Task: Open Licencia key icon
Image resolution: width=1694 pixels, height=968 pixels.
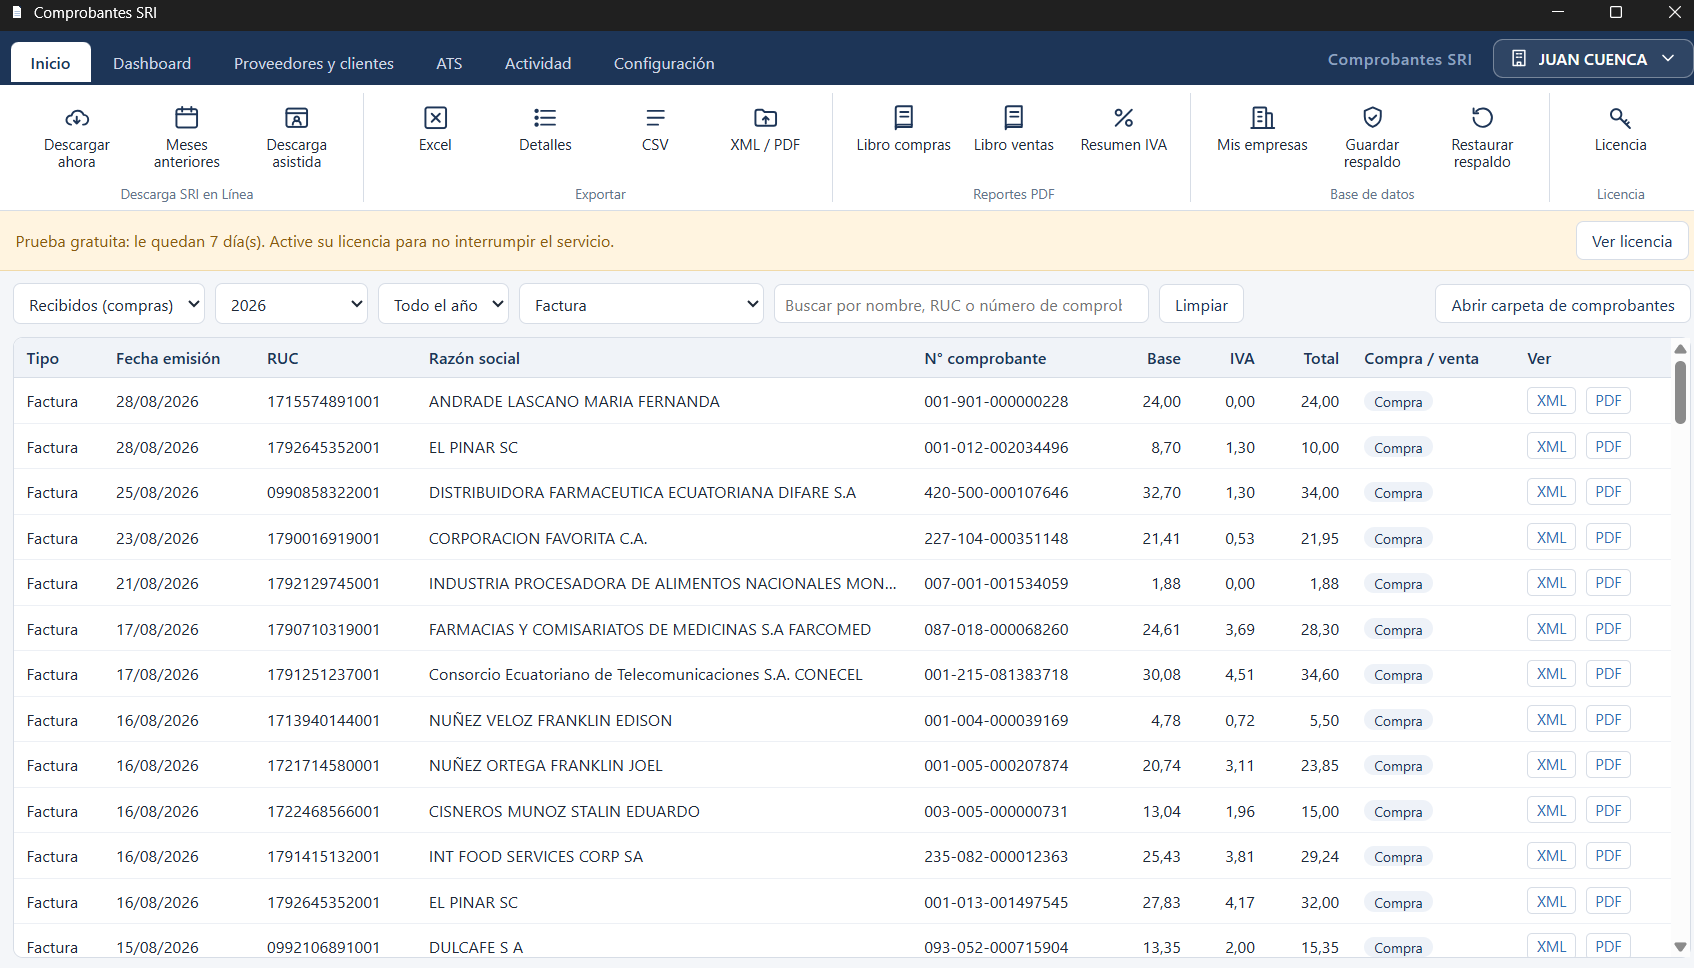Action: click(x=1620, y=118)
